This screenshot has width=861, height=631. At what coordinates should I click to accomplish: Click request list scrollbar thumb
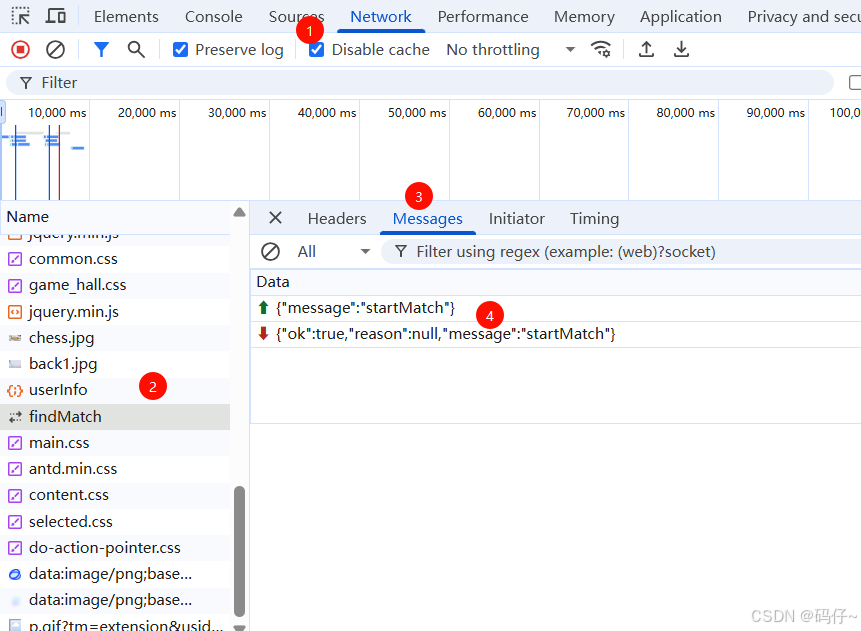pos(239,551)
